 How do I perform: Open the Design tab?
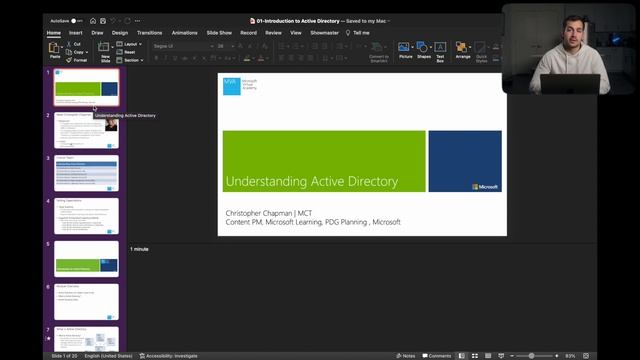click(120, 33)
